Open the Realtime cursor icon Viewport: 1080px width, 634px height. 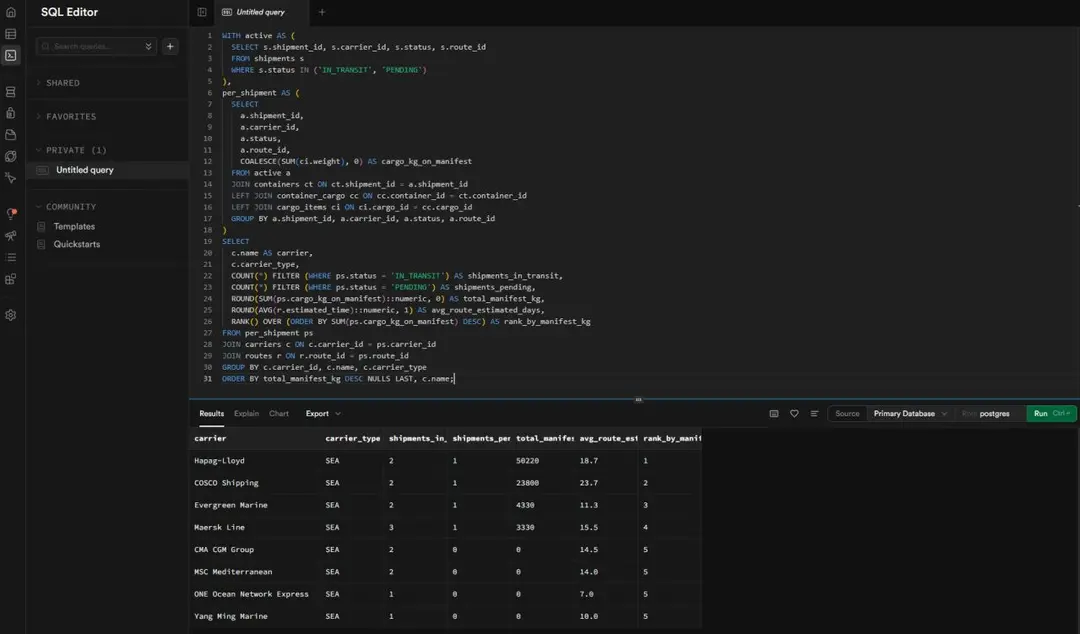point(10,178)
